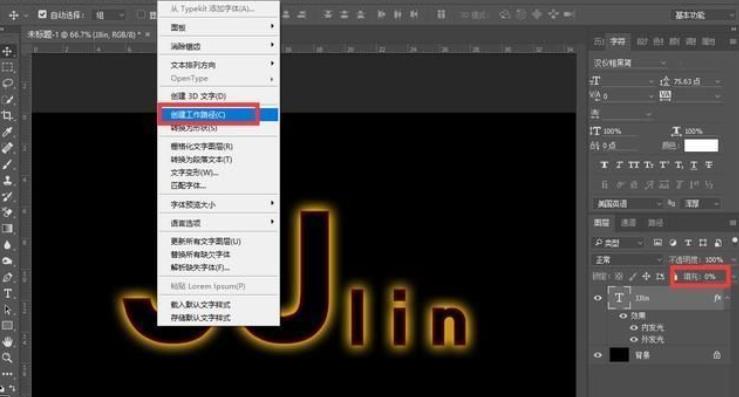Viewport: 739px width, 397px height.
Task: Choose 载入默认文字样式 menu item
Action: (218, 305)
